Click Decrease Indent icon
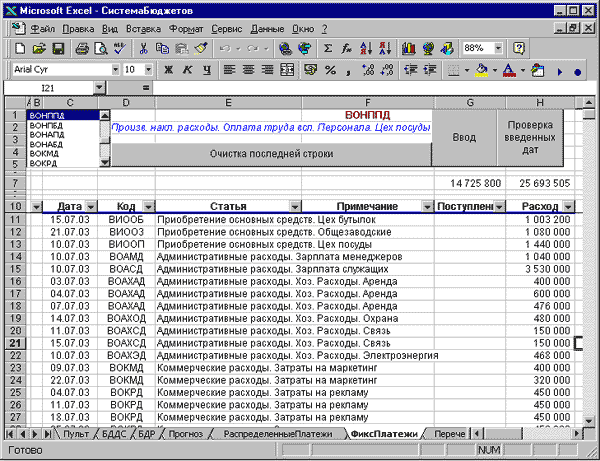600x461 pixels. (411, 70)
